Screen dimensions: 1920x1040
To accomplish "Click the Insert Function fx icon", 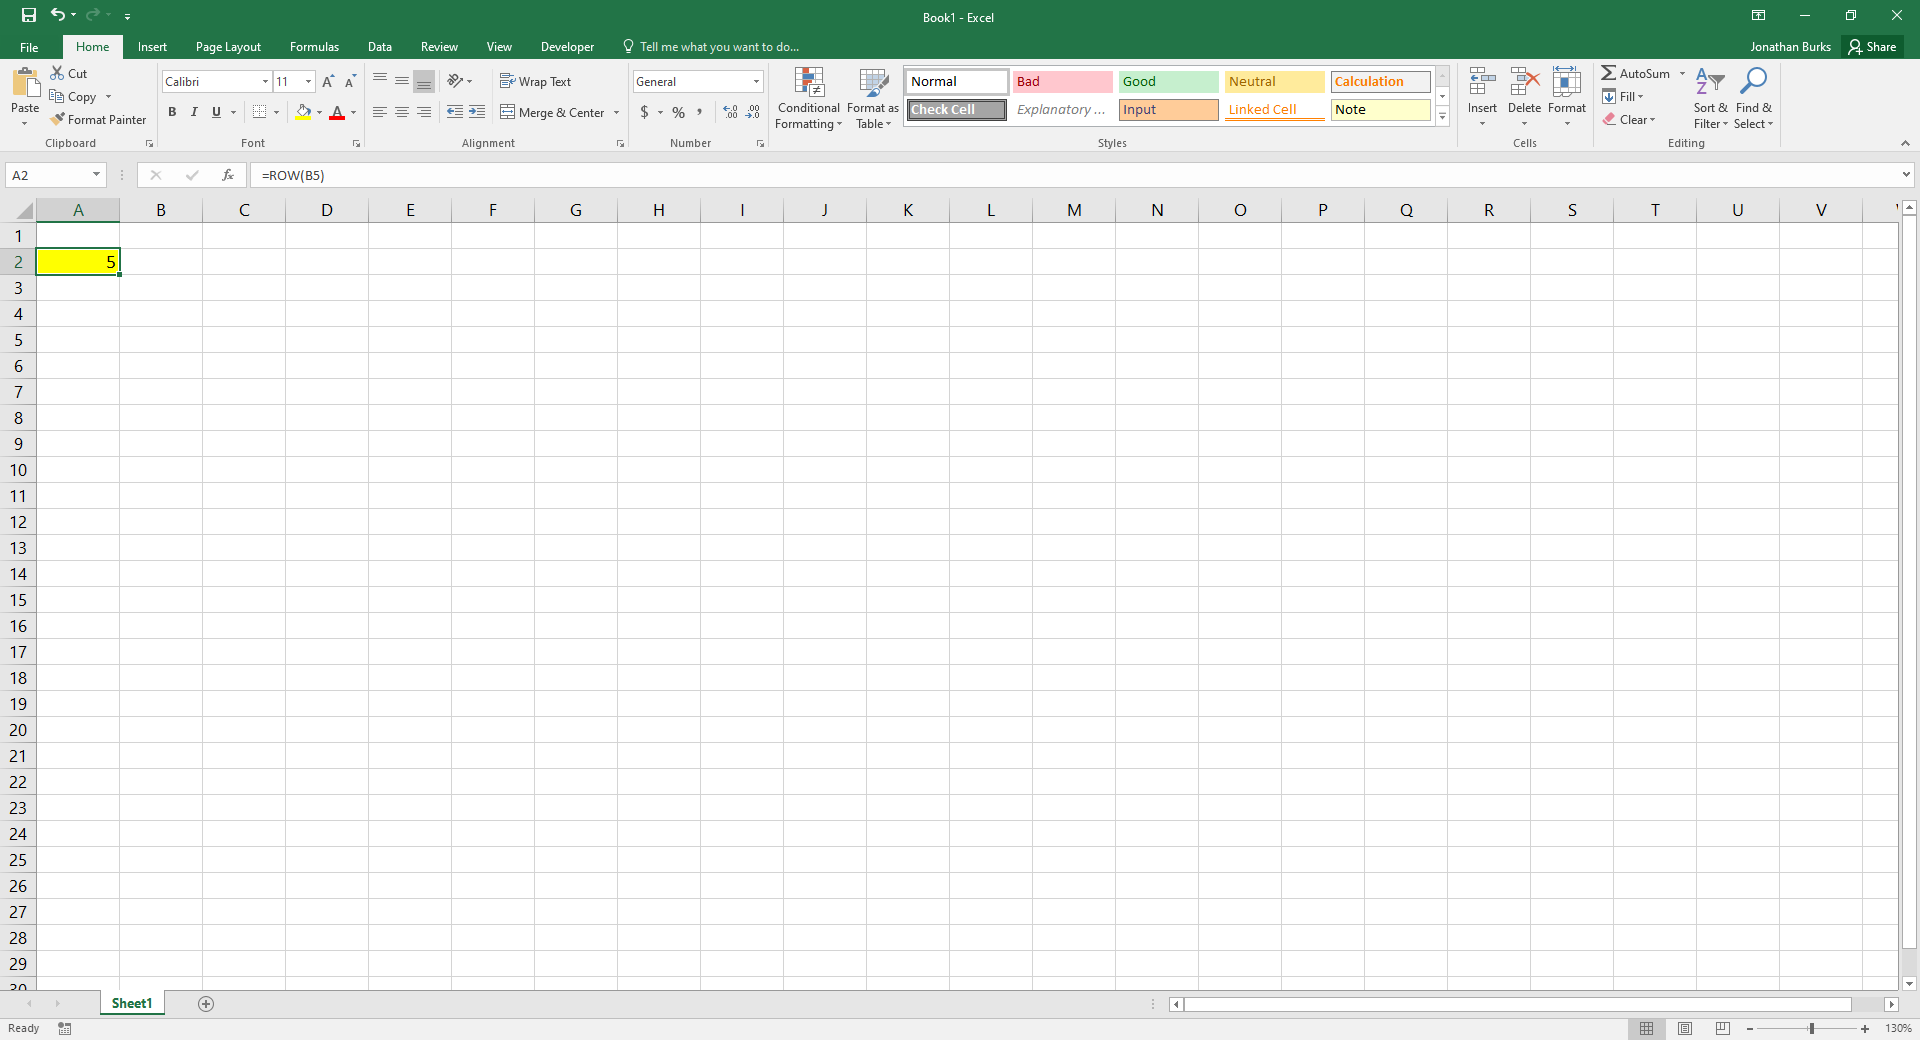I will click(228, 175).
